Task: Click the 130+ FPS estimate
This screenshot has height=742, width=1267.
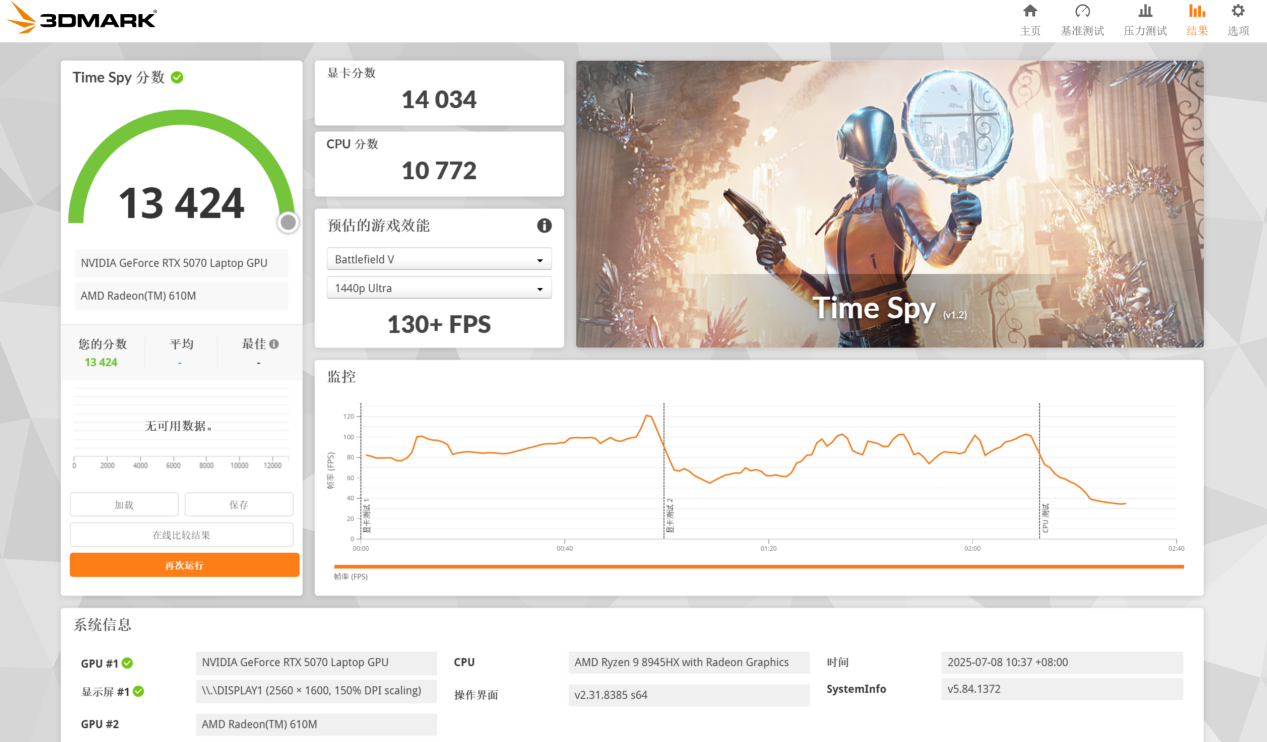Action: 439,324
